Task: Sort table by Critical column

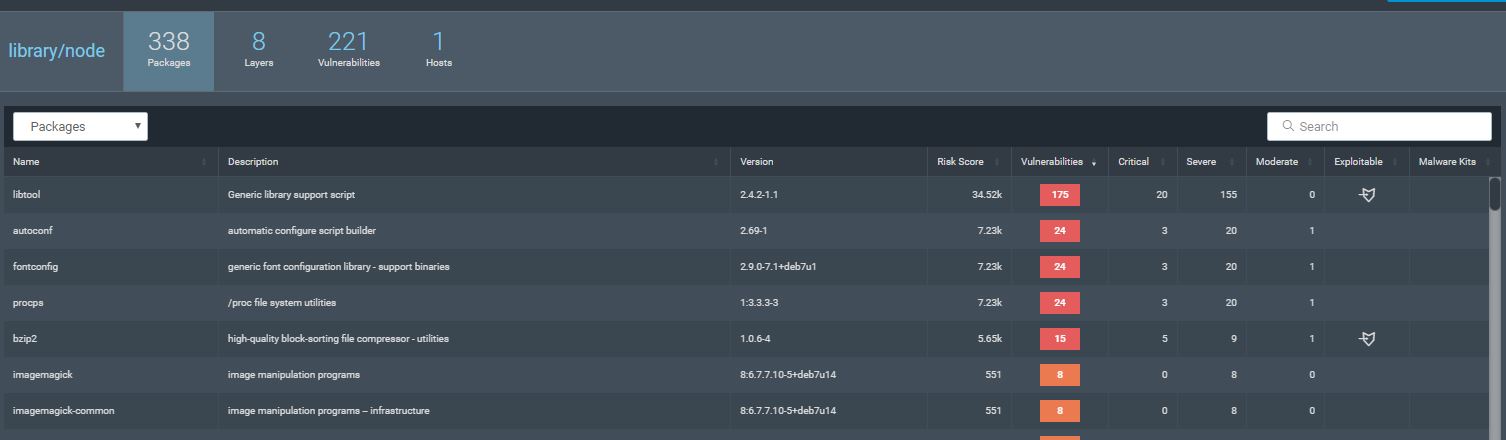Action: pyautogui.click(x=1142, y=162)
